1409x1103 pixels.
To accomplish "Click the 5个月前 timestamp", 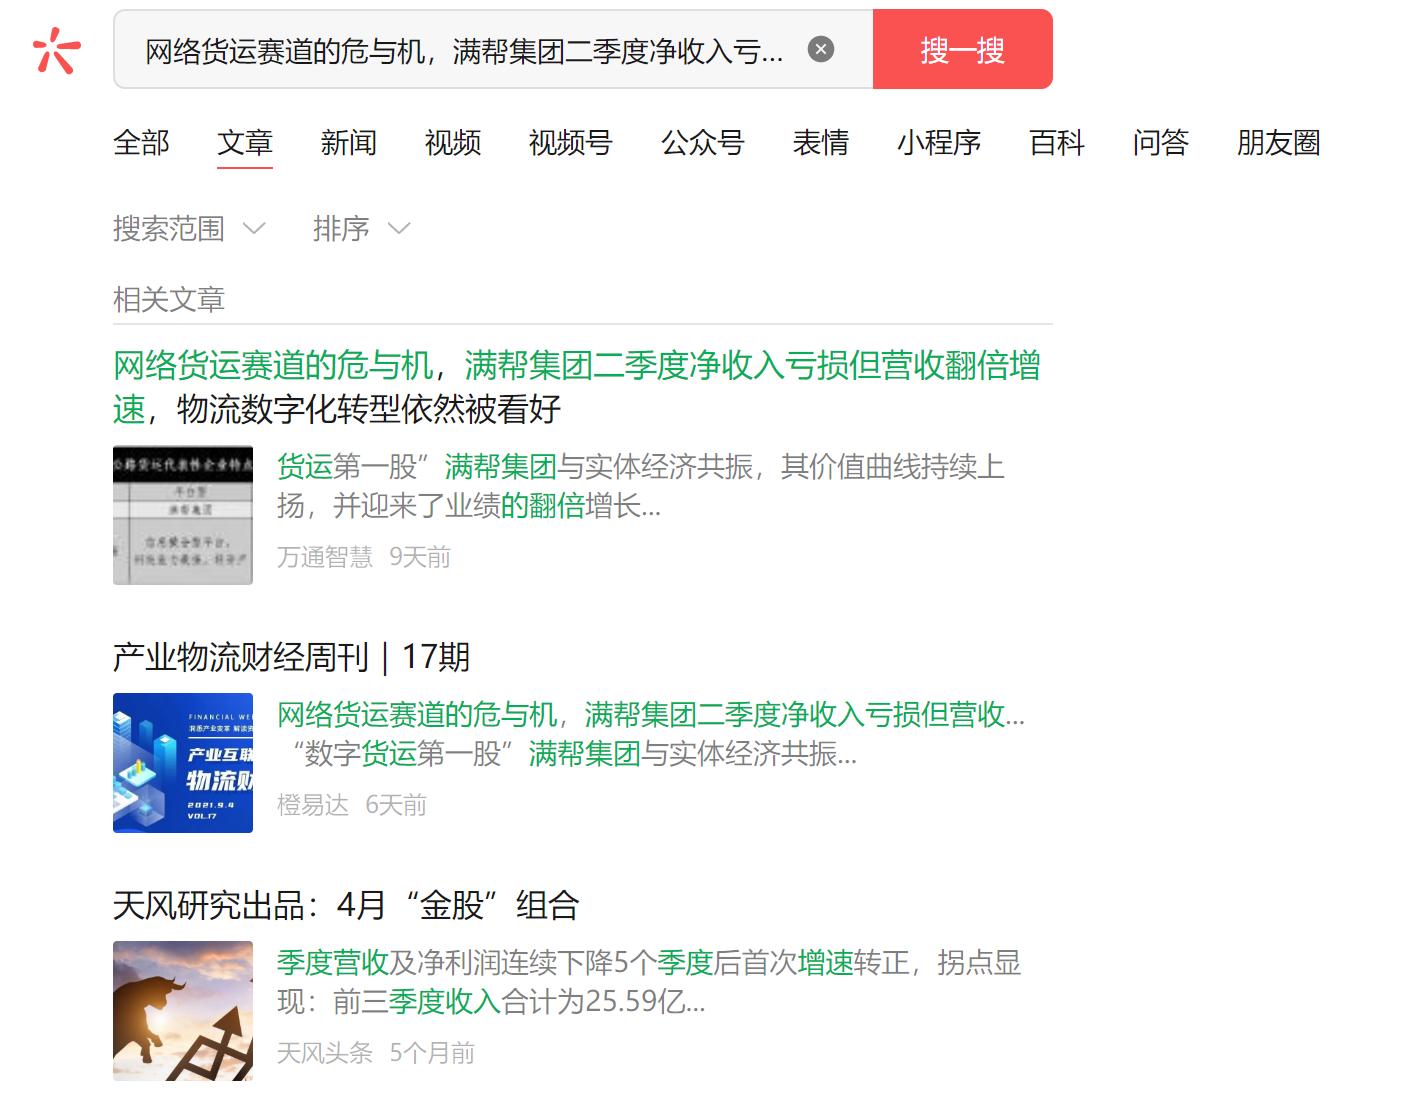I will (432, 1053).
